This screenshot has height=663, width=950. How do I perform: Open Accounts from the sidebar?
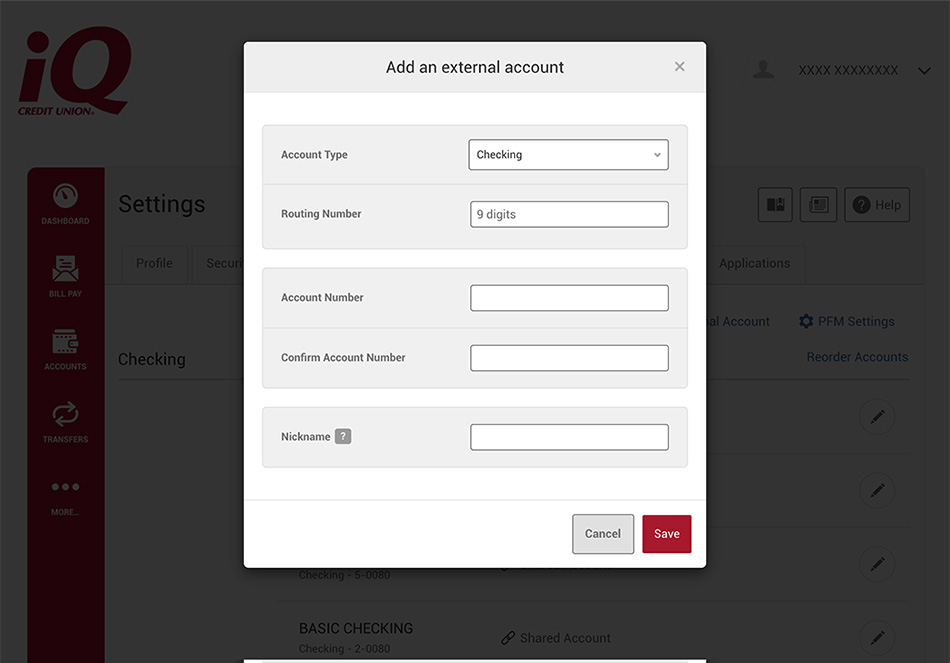tap(65, 349)
